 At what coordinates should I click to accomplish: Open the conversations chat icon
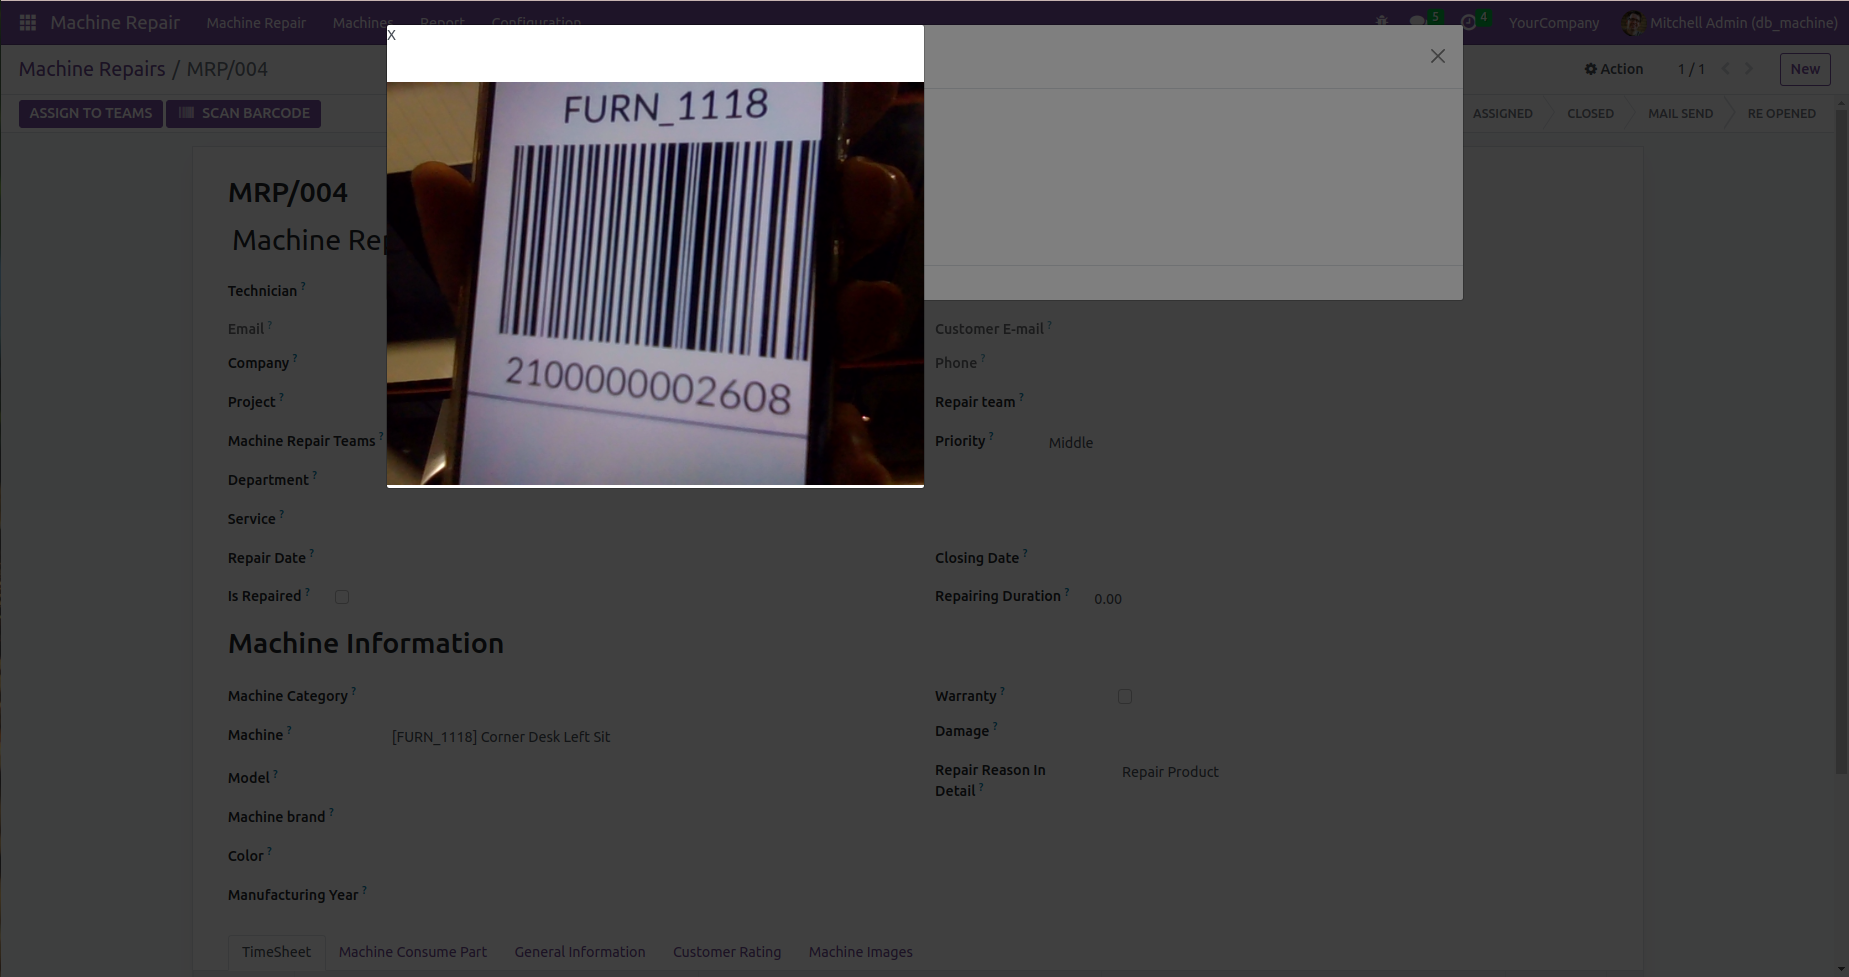tap(1418, 22)
